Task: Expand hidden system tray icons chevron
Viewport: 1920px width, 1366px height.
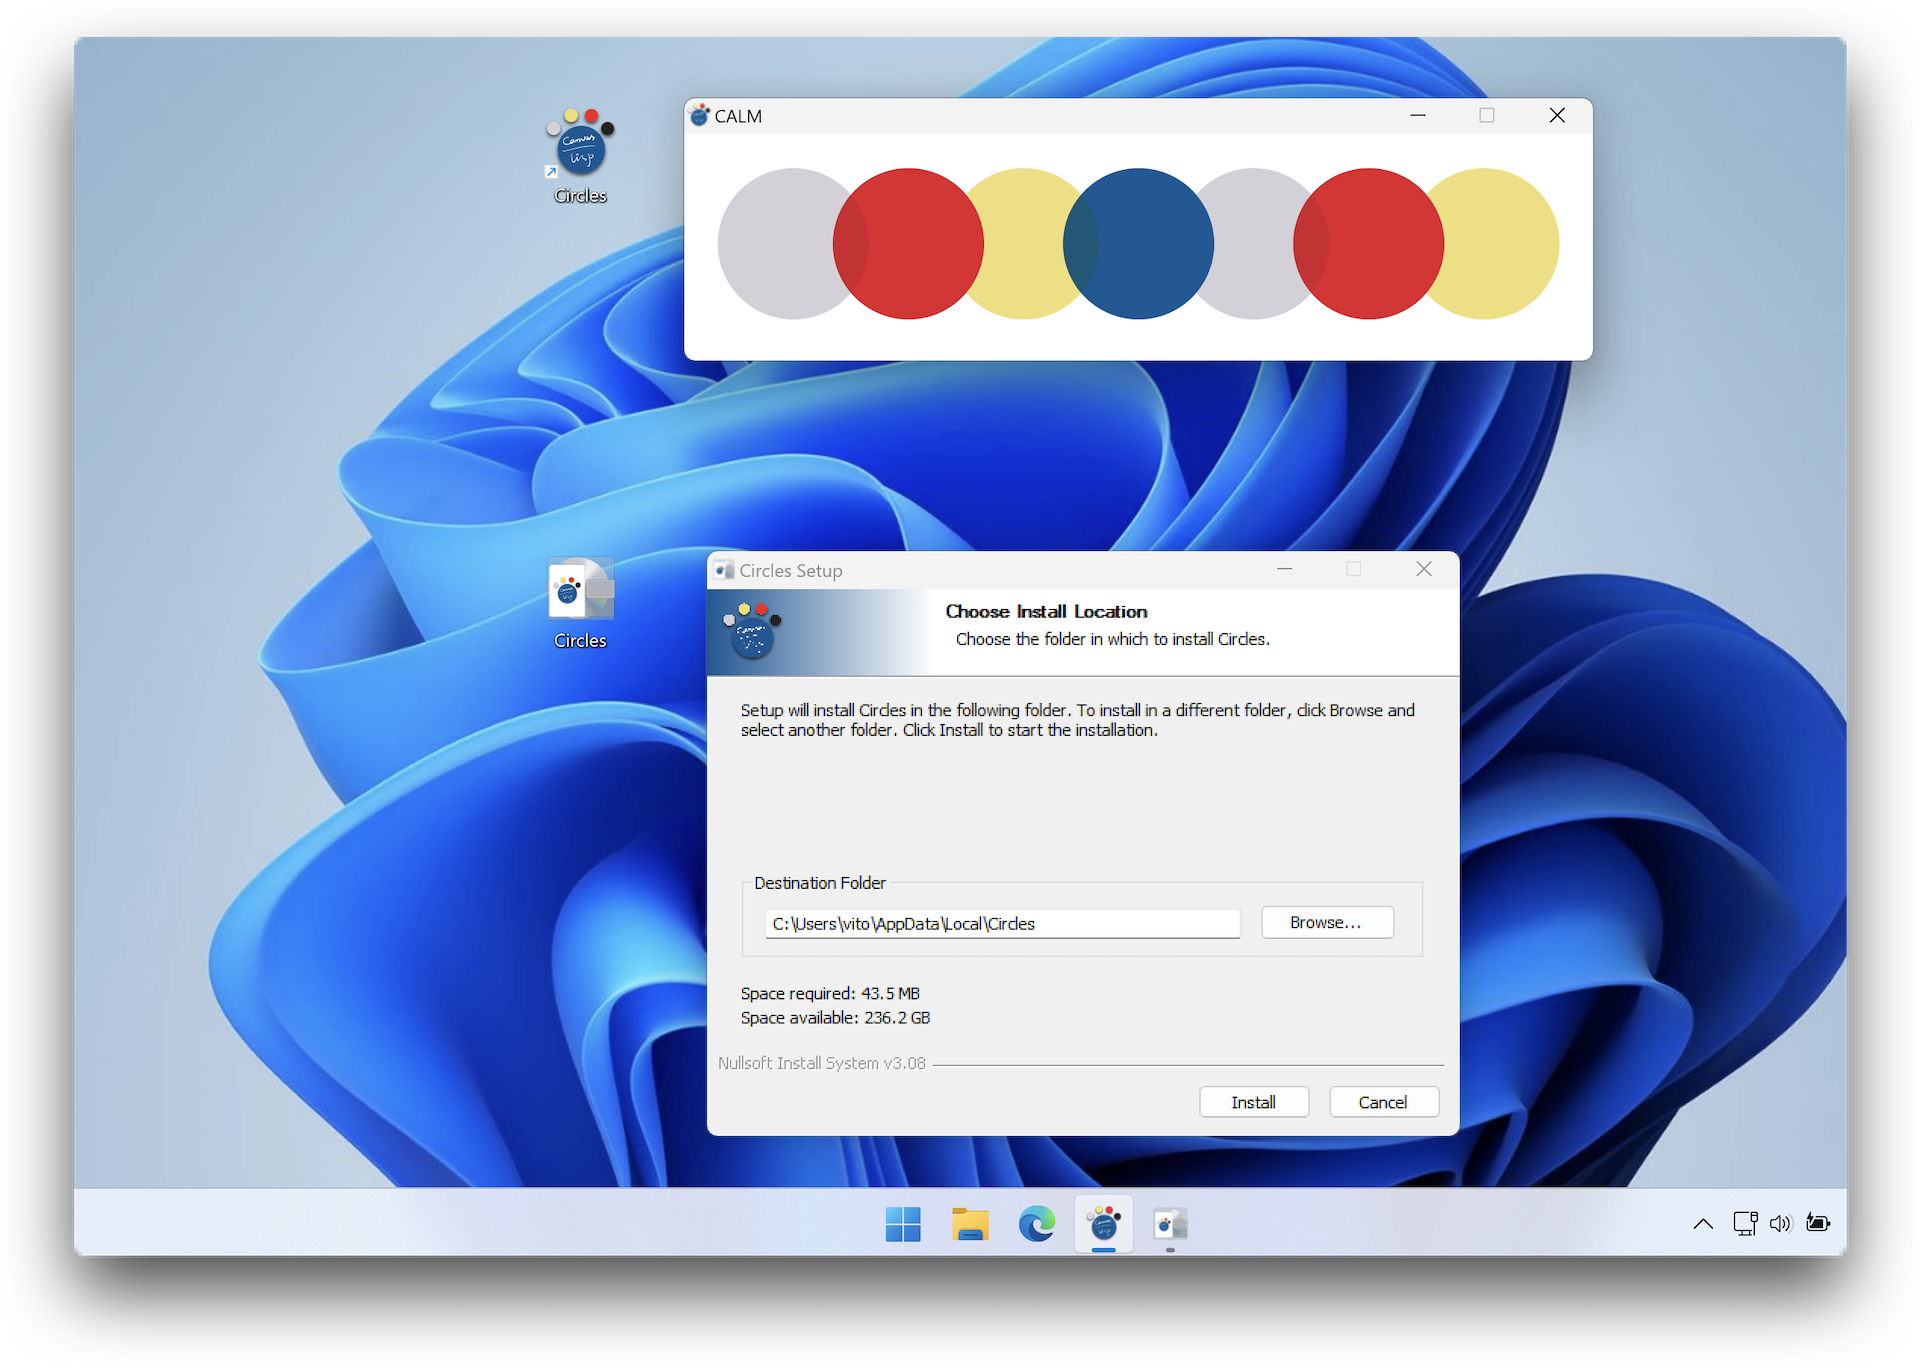Action: (x=1703, y=1223)
